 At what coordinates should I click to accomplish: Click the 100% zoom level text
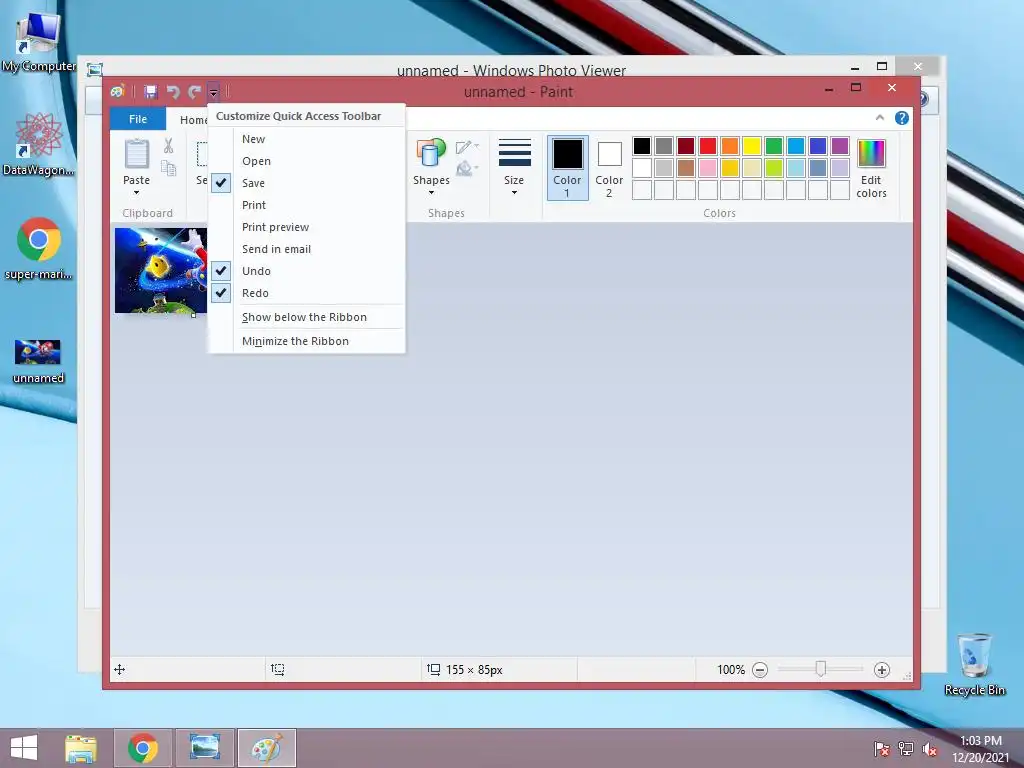pyautogui.click(x=731, y=670)
